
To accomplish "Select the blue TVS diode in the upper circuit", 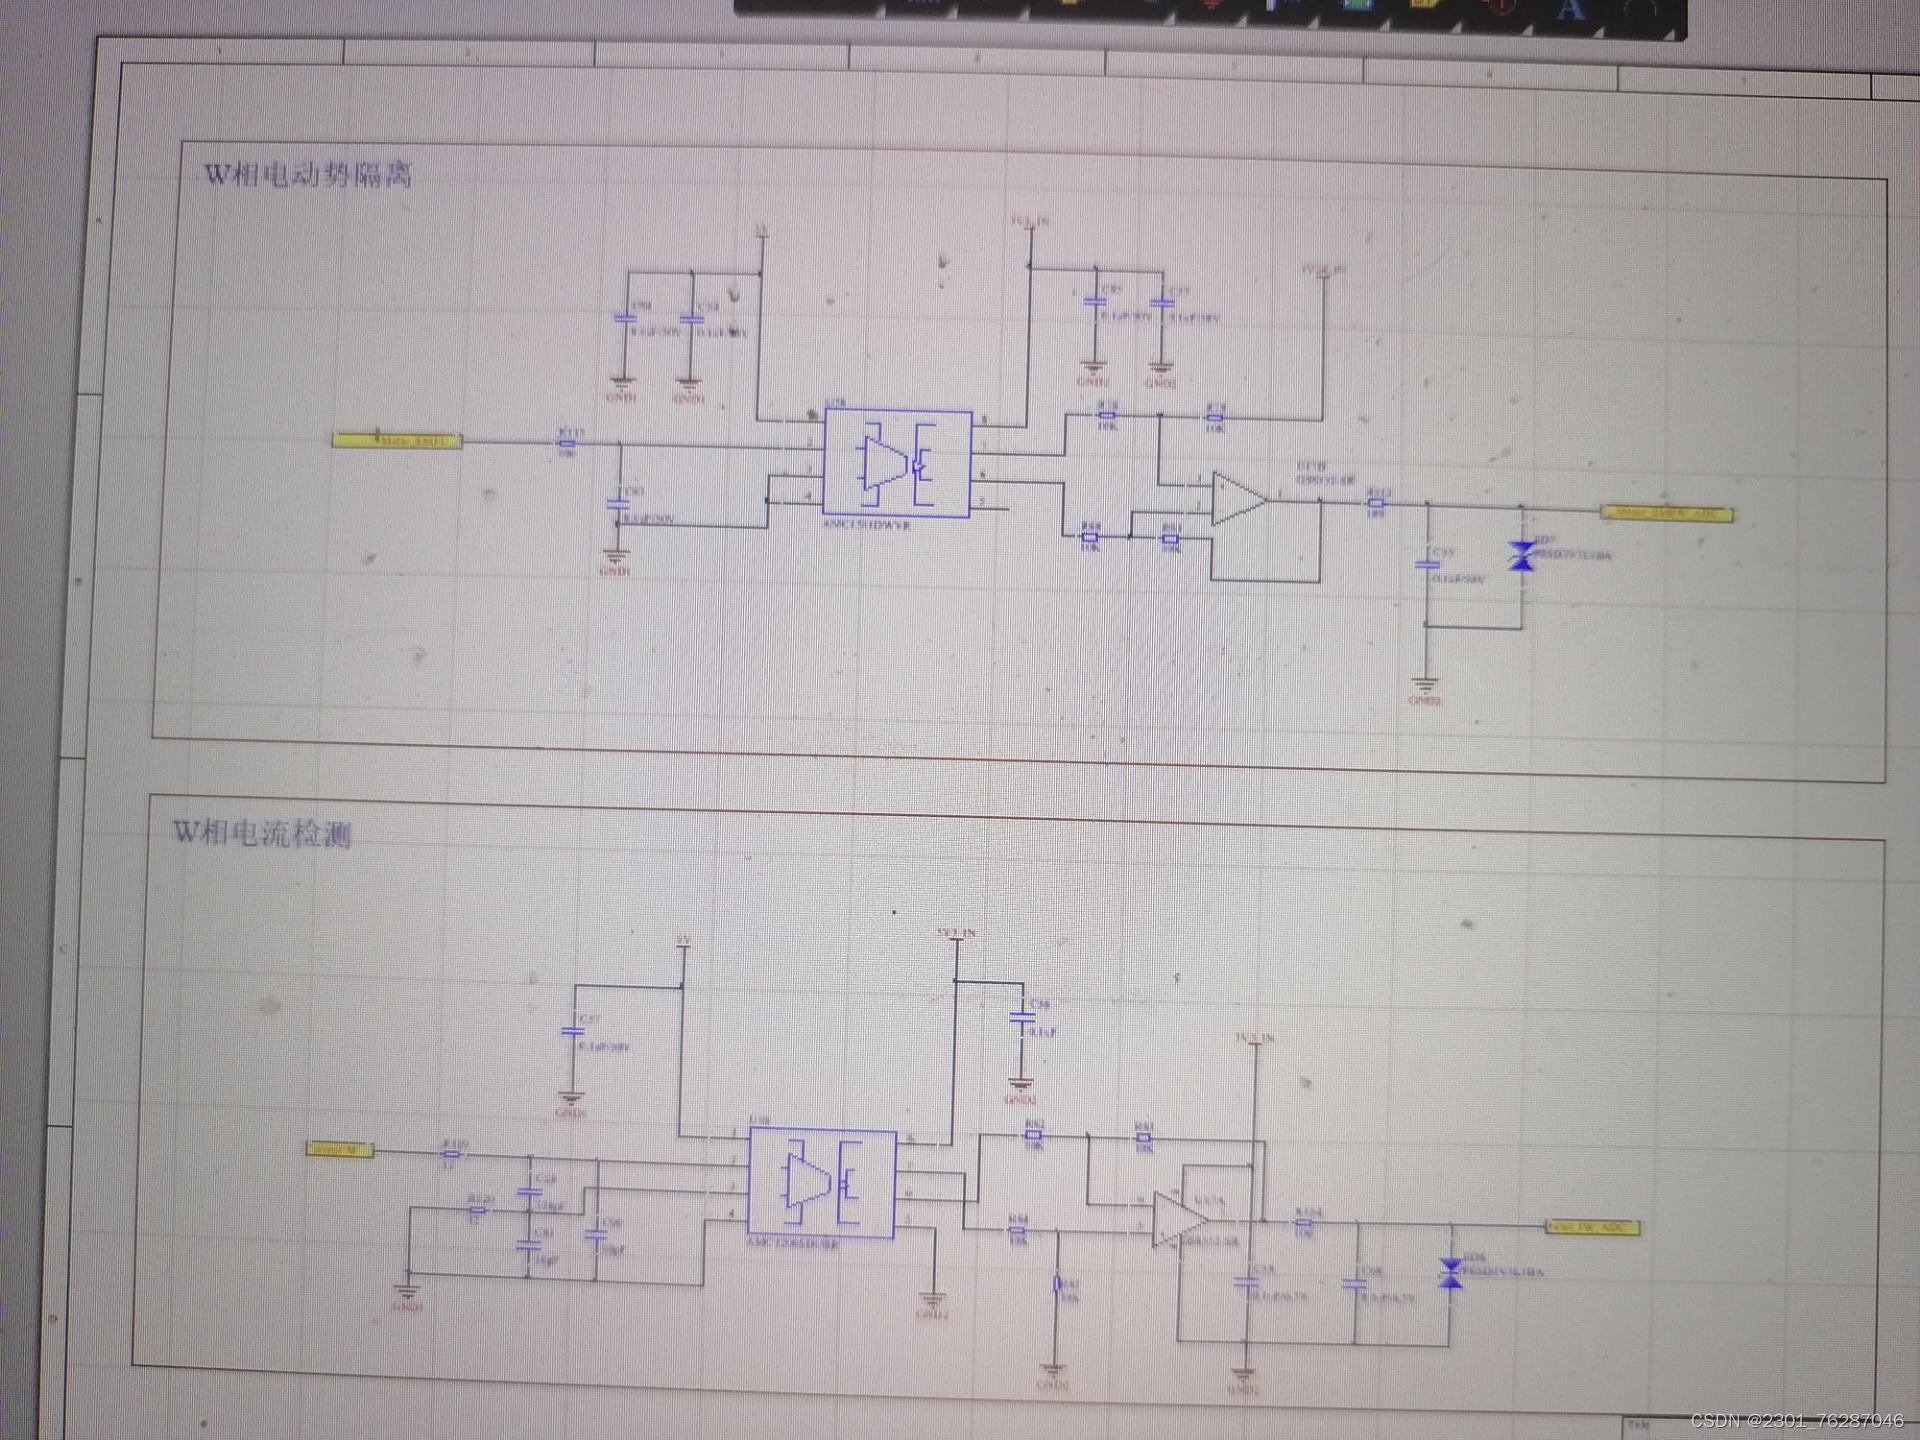I will (1522, 556).
